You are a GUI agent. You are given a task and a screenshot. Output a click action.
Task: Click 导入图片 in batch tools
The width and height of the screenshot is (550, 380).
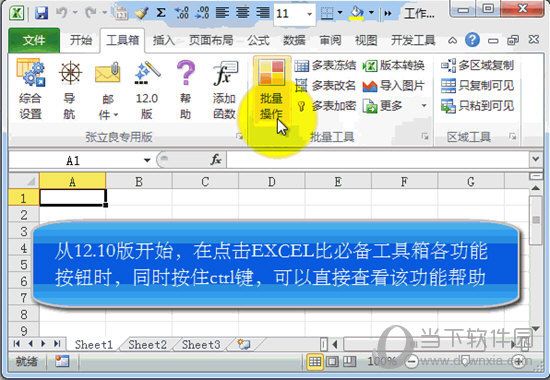(x=393, y=85)
